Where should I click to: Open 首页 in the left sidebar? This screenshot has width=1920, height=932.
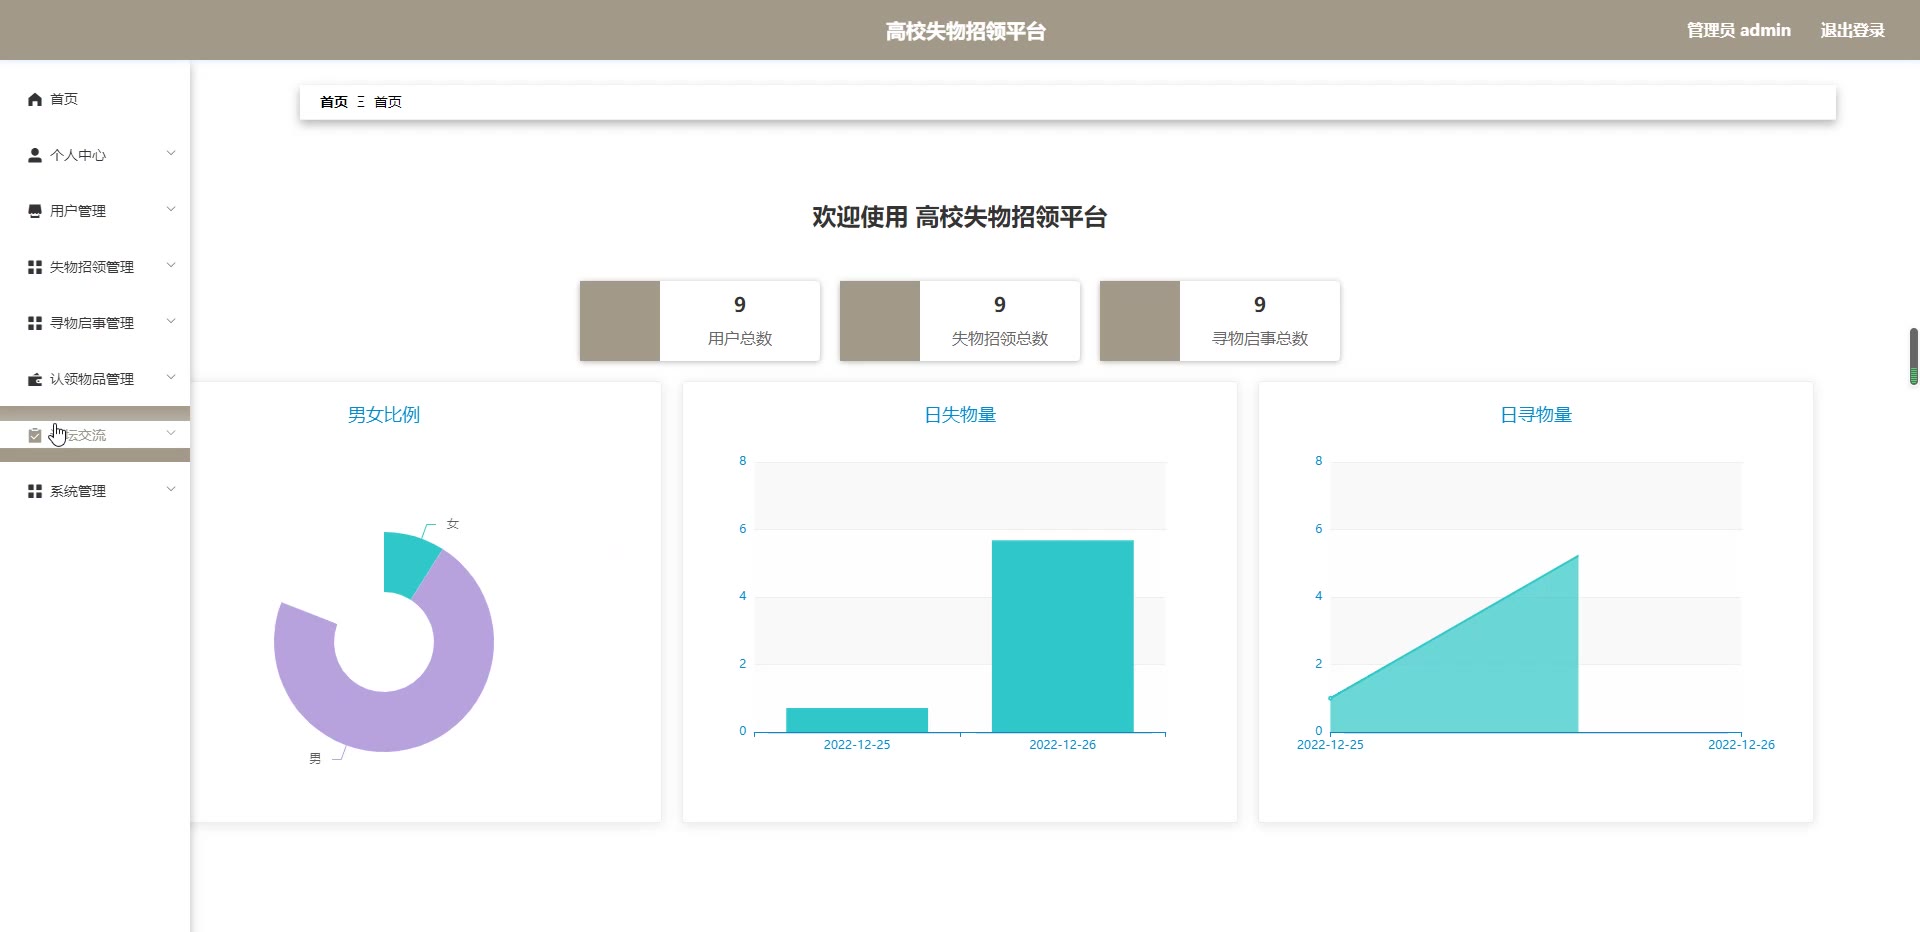[x=64, y=99]
